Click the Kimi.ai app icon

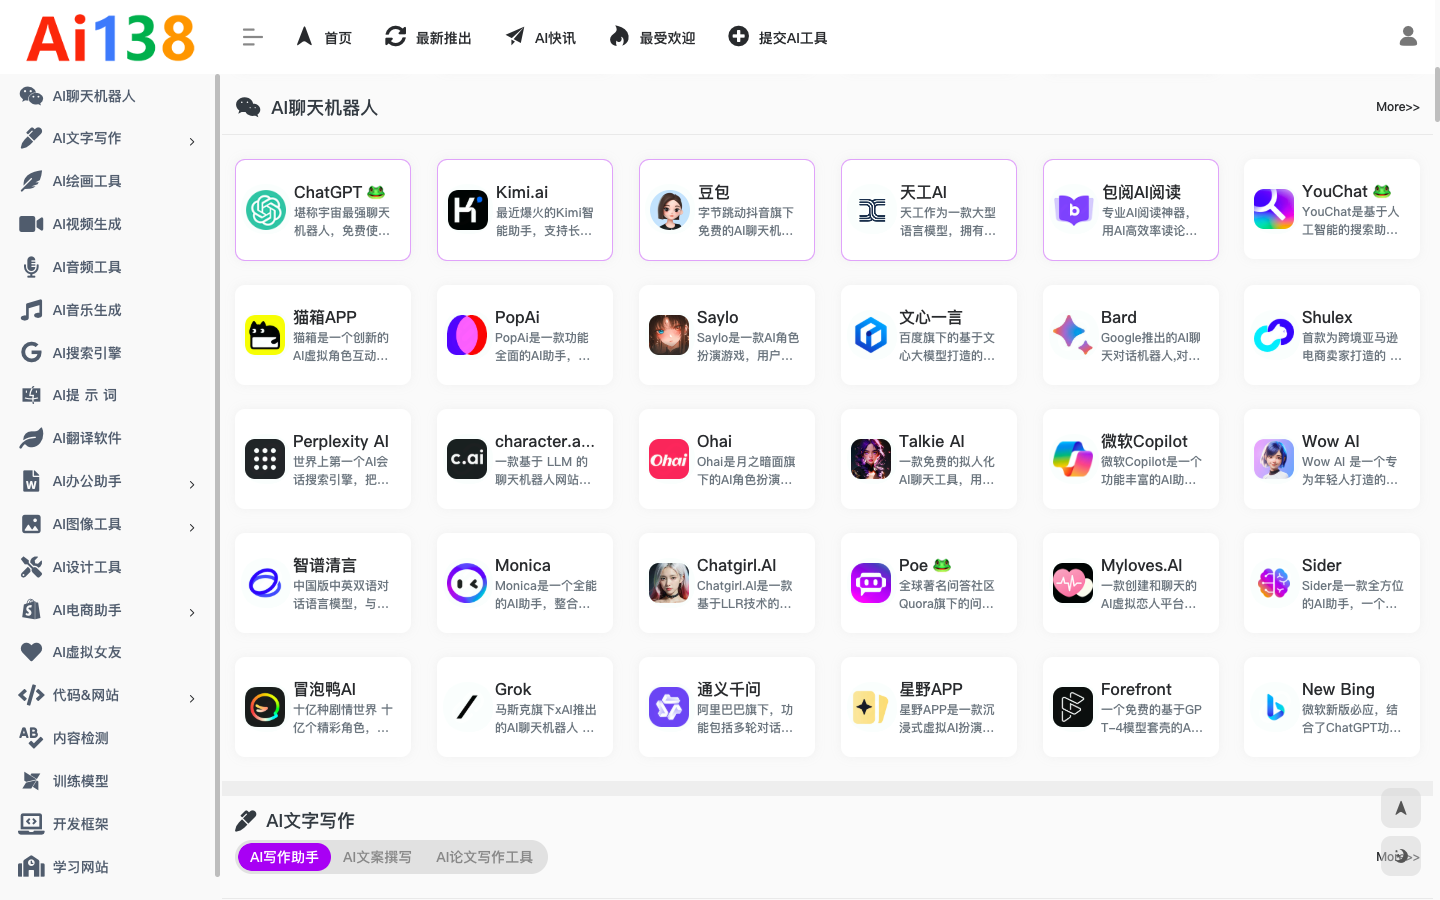(468, 210)
